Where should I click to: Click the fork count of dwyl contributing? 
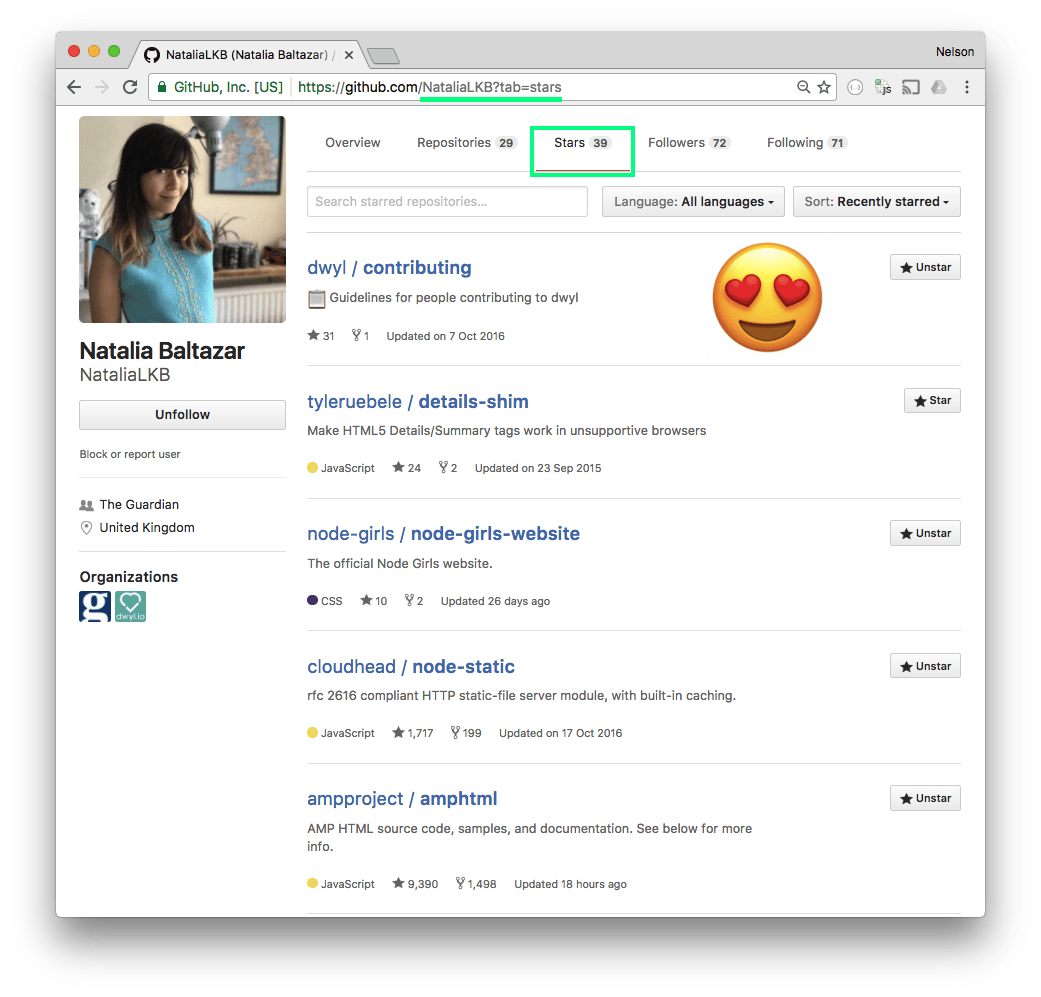pyautogui.click(x=360, y=336)
